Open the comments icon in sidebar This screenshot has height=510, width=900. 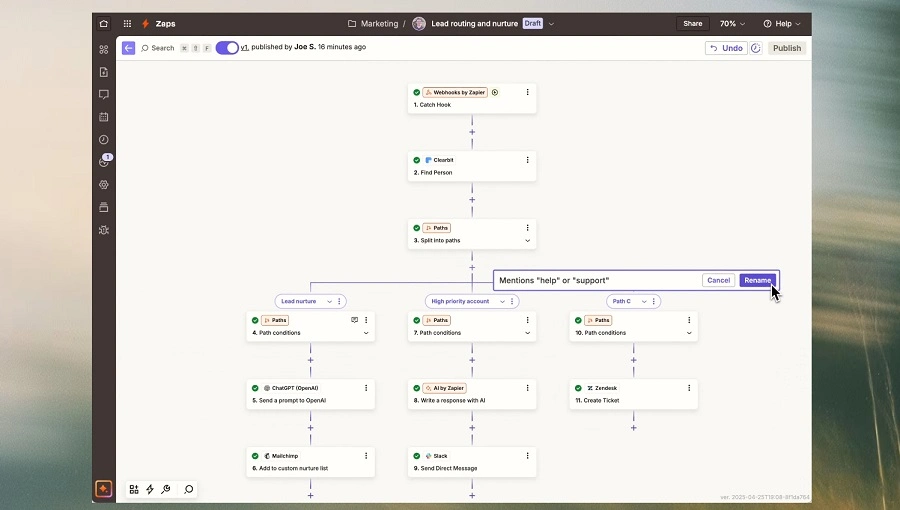click(103, 95)
